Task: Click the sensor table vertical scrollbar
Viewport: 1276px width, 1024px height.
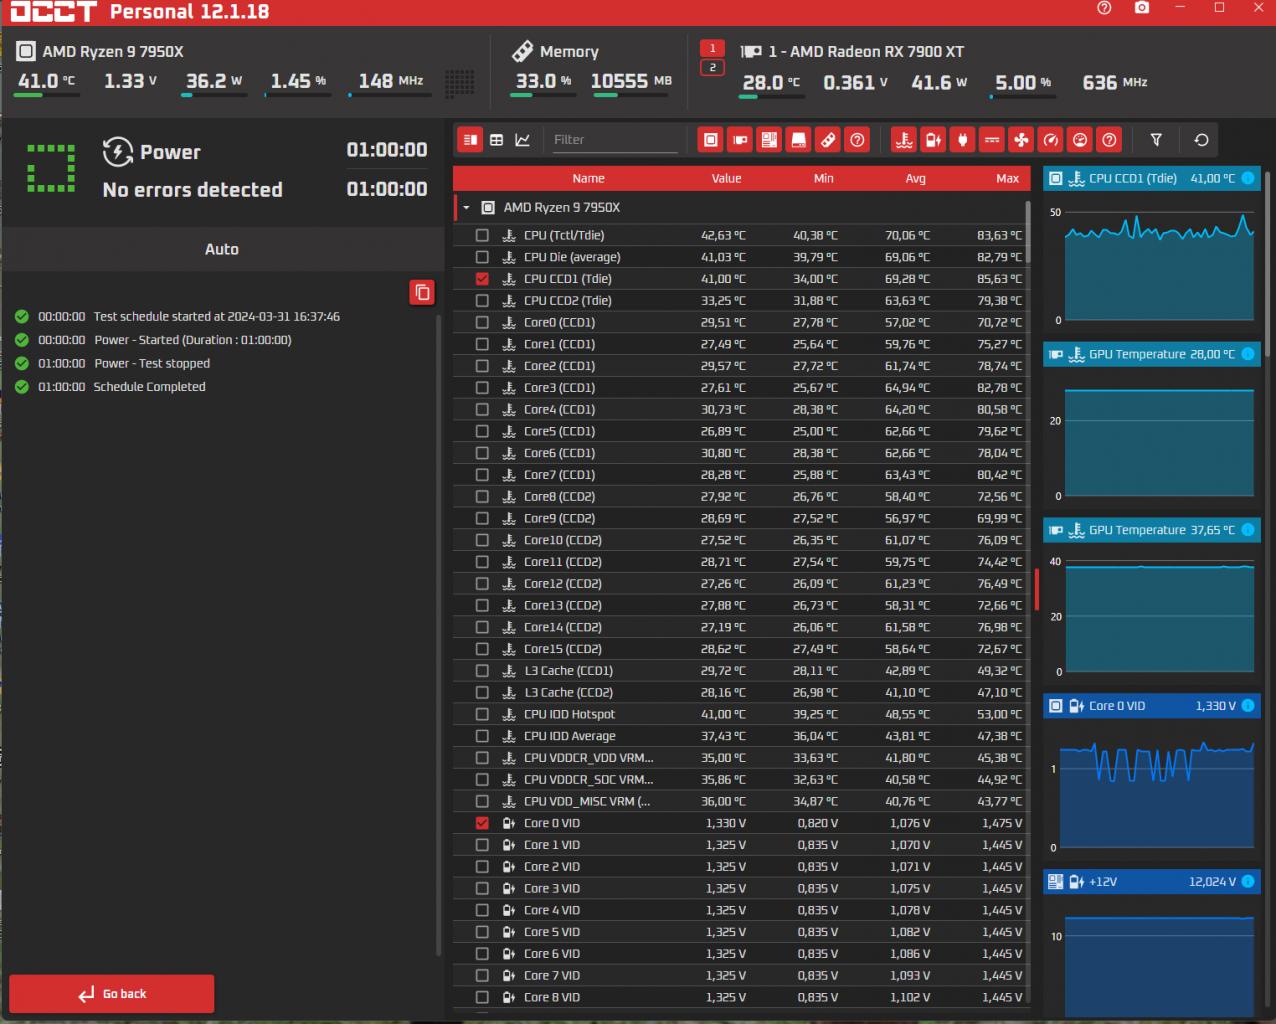Action: point(1028,232)
